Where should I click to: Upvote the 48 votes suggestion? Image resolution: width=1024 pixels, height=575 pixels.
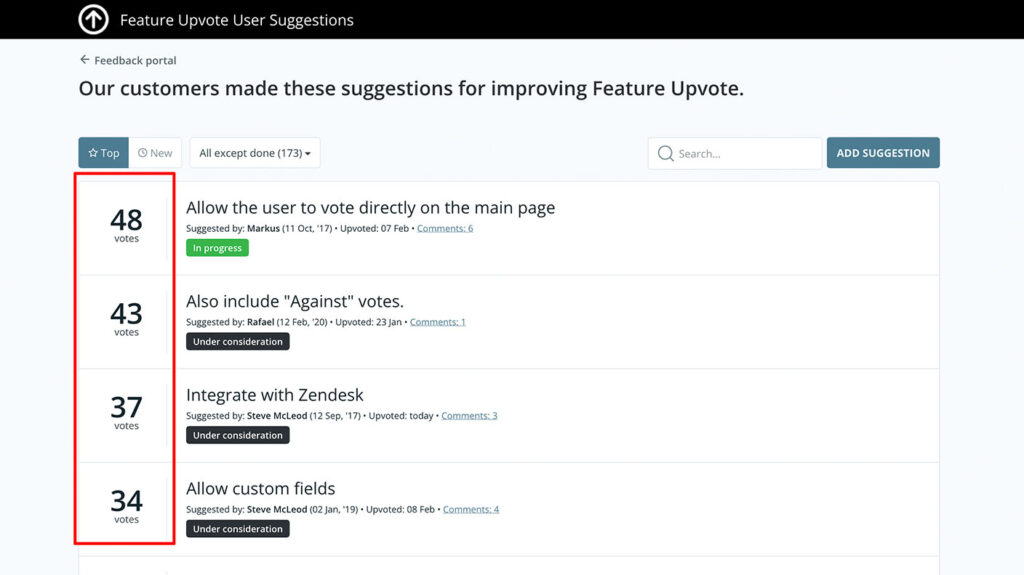pyautogui.click(x=126, y=226)
